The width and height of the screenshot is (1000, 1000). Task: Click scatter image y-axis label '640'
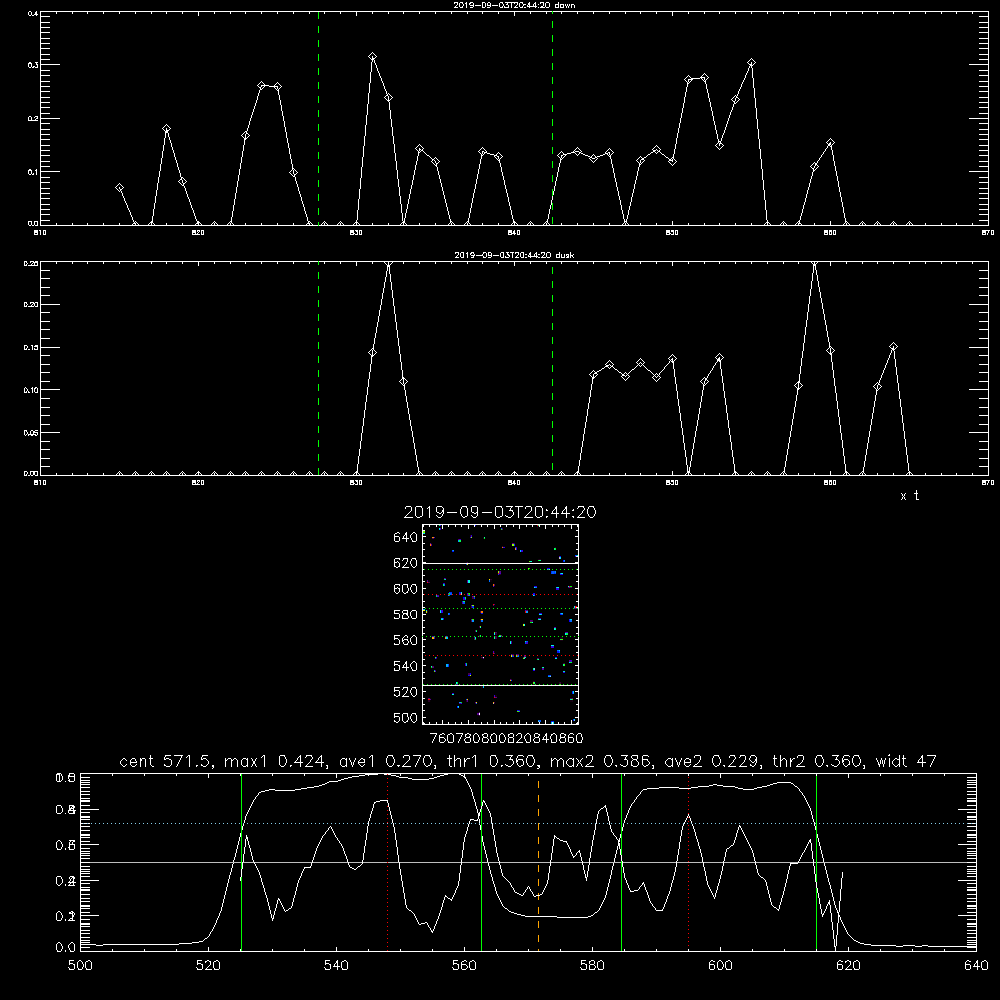pyautogui.click(x=406, y=537)
